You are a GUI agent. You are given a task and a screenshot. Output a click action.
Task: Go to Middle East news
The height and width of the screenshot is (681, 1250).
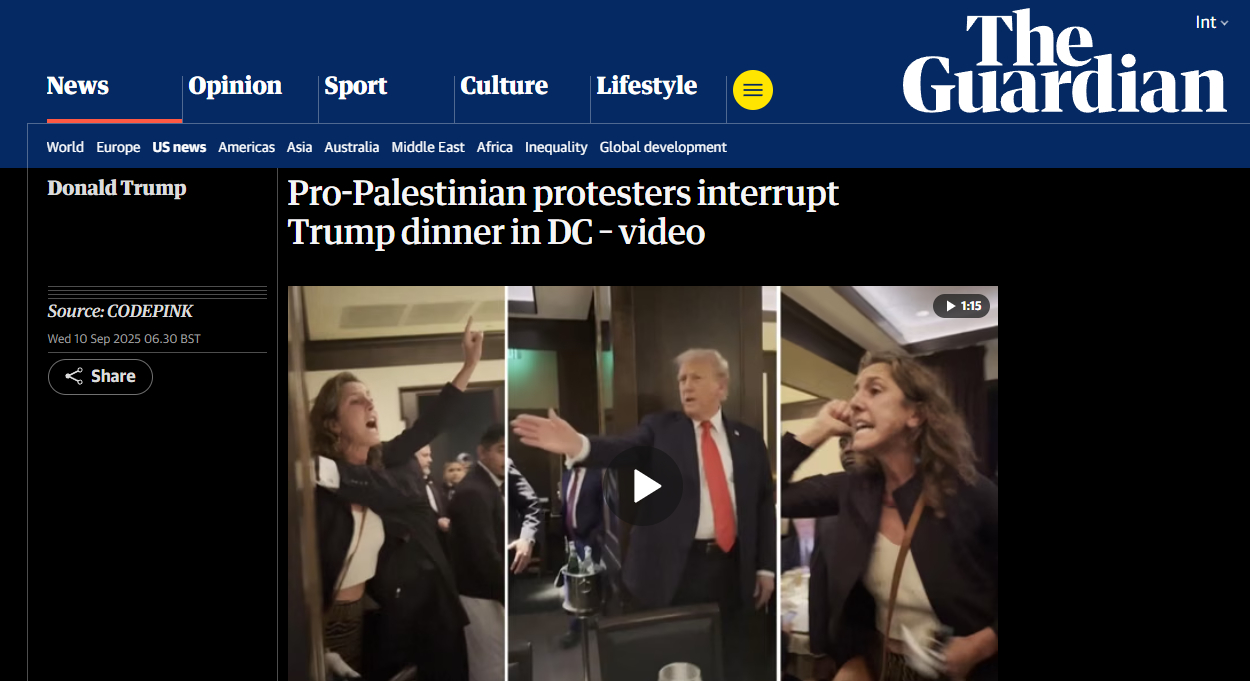pos(428,147)
